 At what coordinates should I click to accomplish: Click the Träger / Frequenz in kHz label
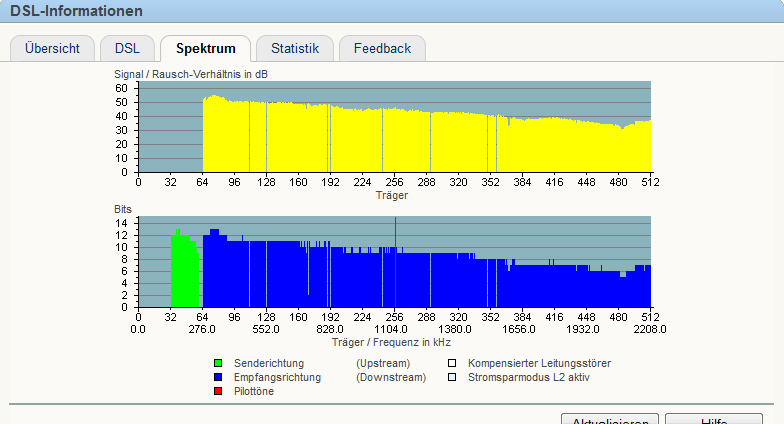(394, 342)
